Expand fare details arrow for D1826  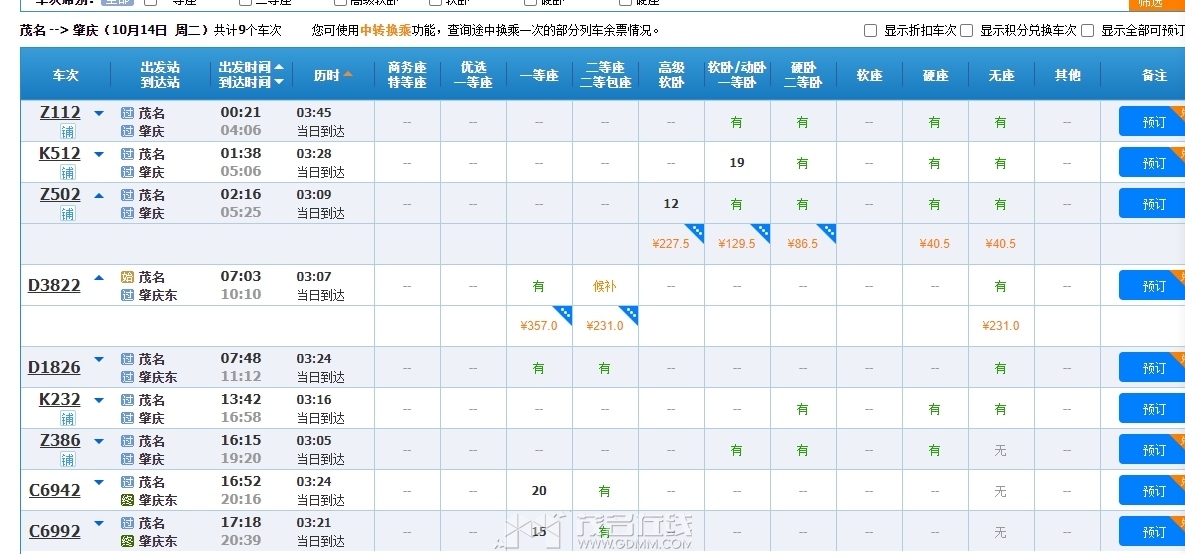click(x=99, y=359)
